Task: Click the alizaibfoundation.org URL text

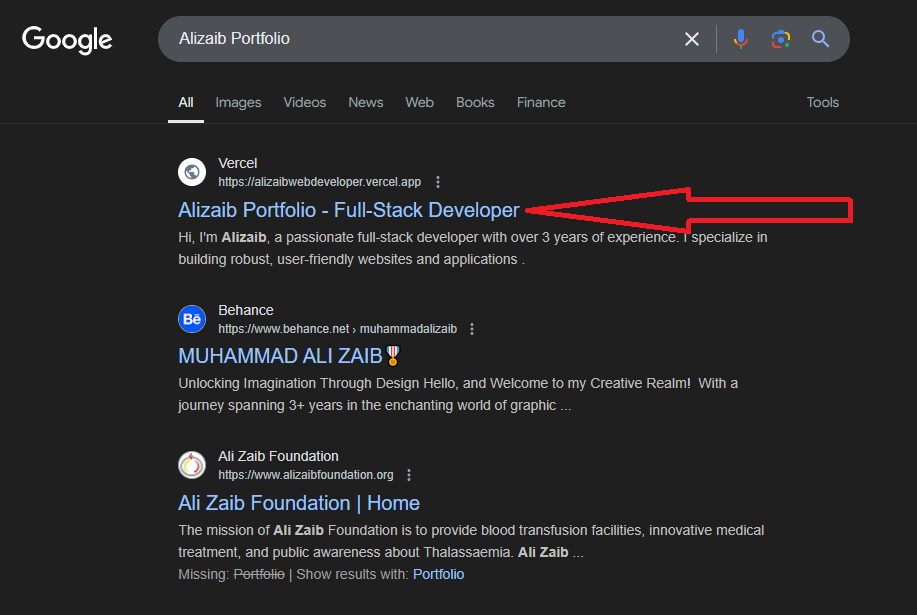Action: click(306, 475)
